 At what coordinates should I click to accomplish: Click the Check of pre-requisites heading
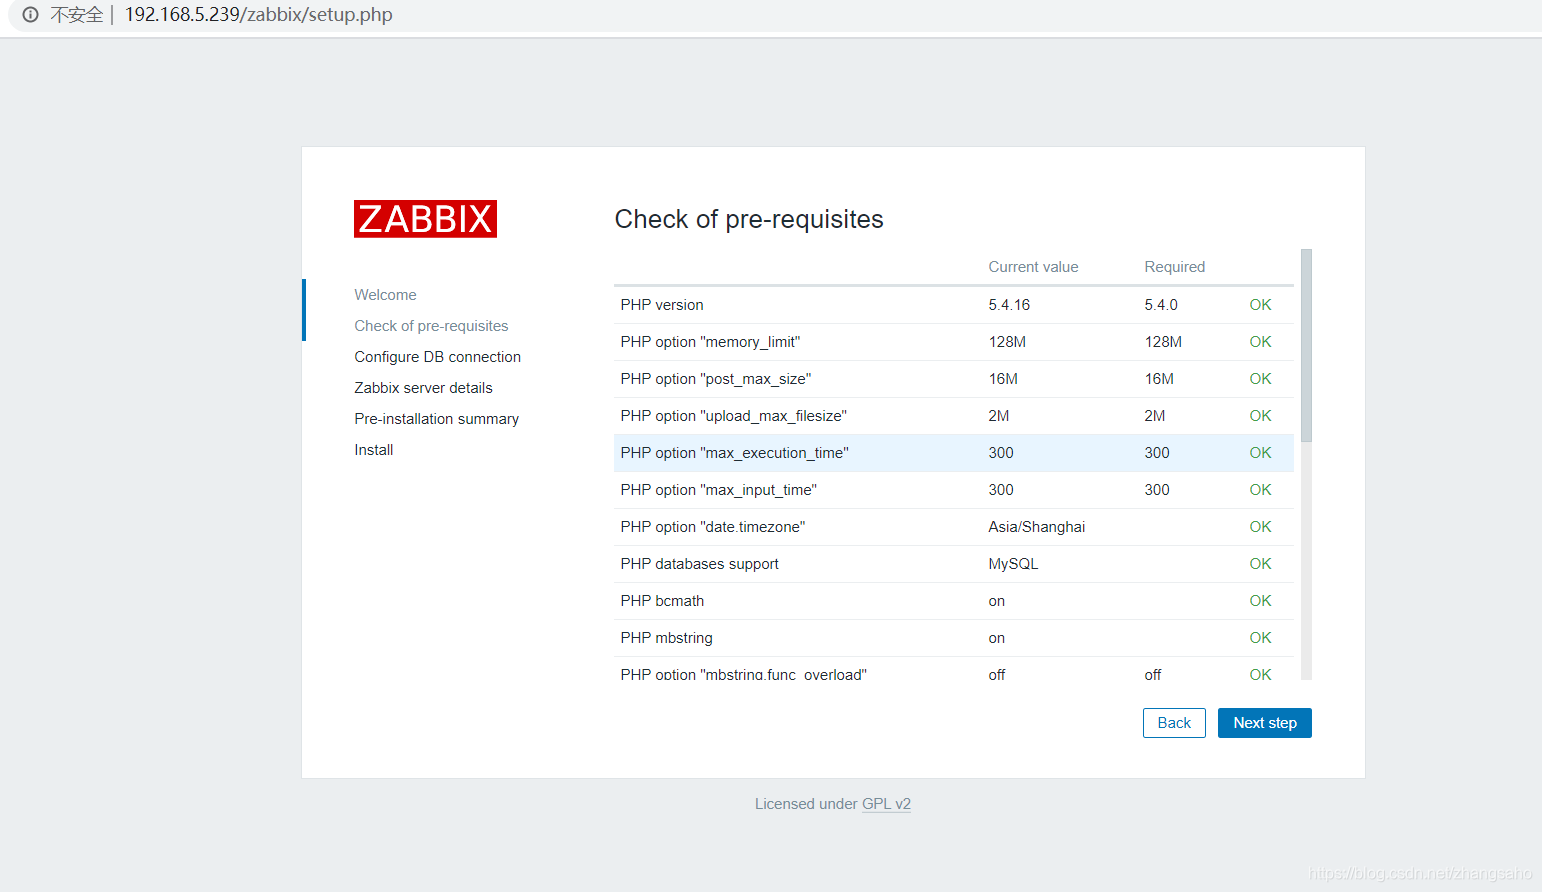[749, 219]
